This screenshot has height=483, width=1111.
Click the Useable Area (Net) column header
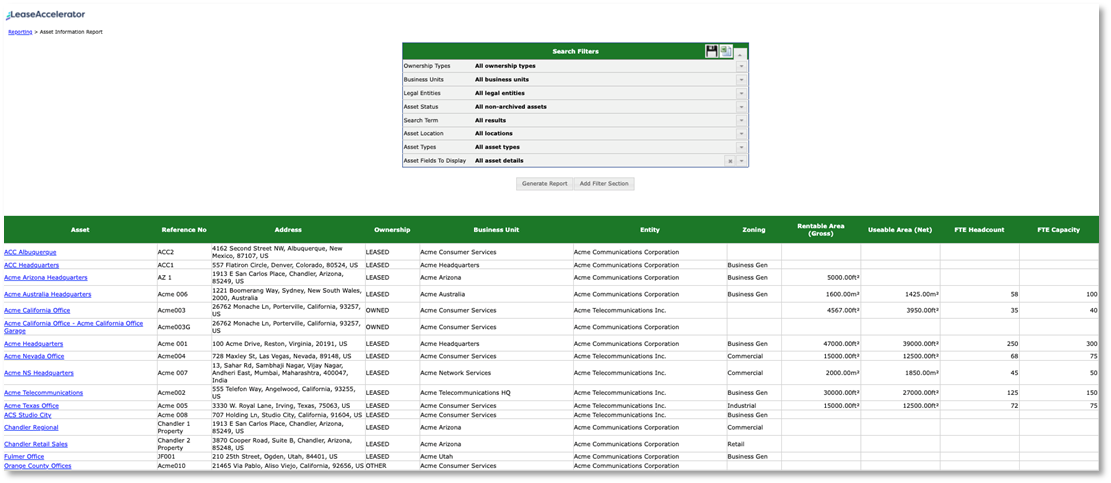tap(900, 229)
